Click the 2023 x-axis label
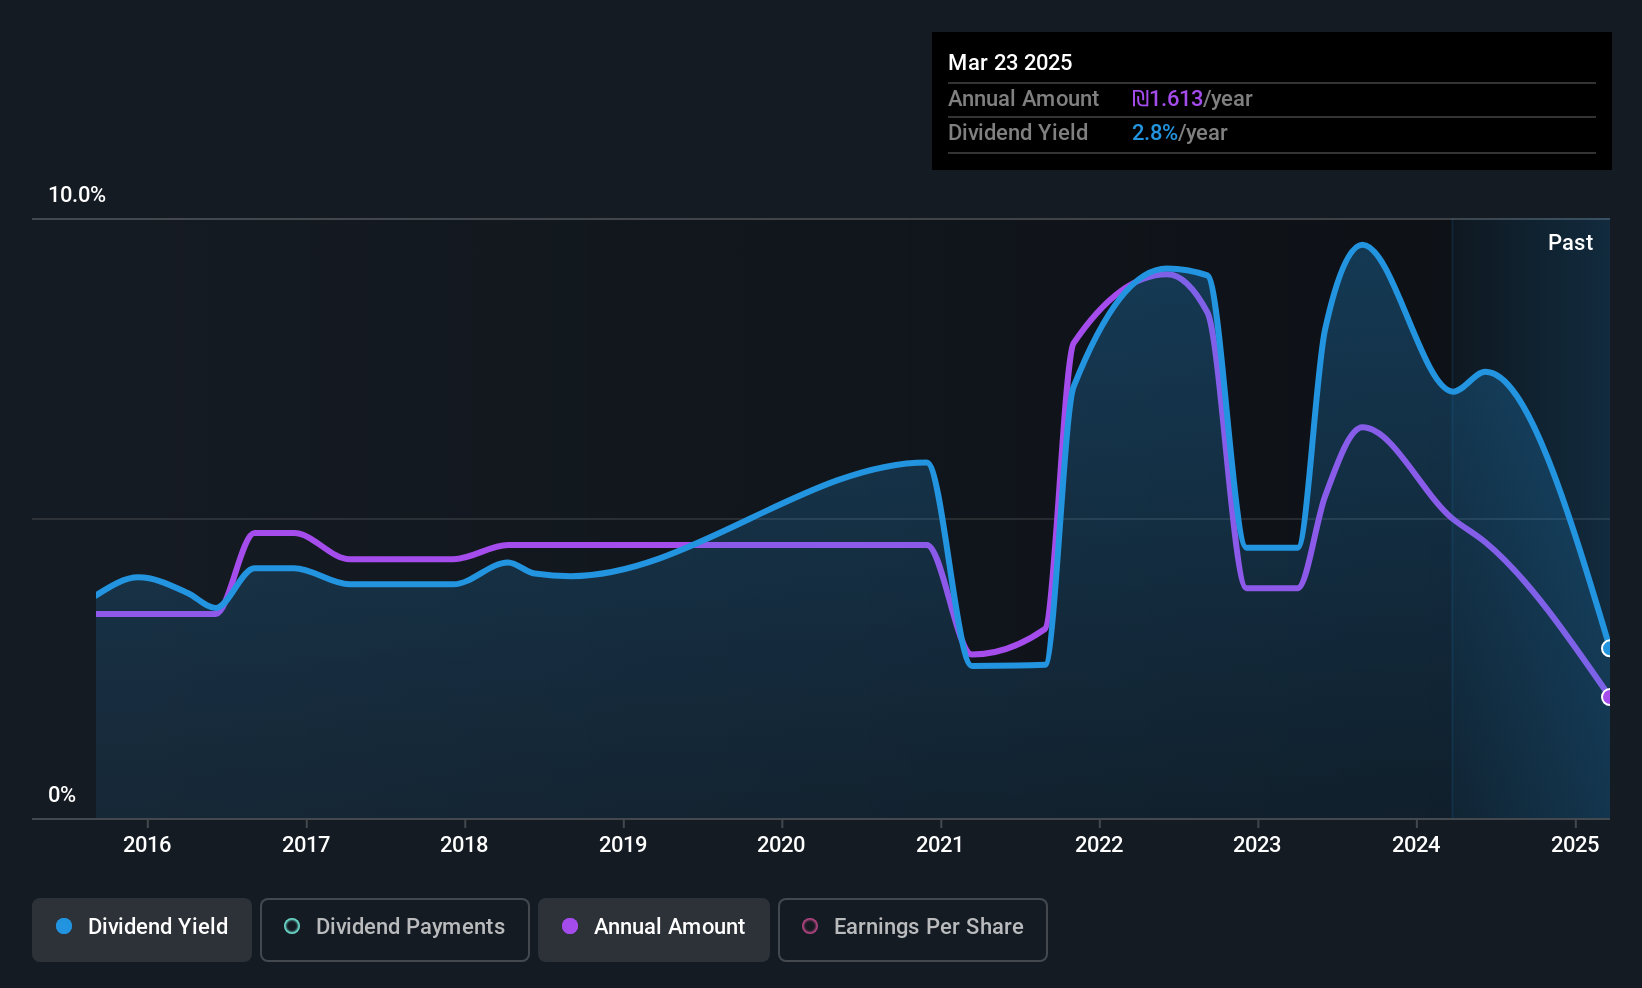 coord(1257,845)
